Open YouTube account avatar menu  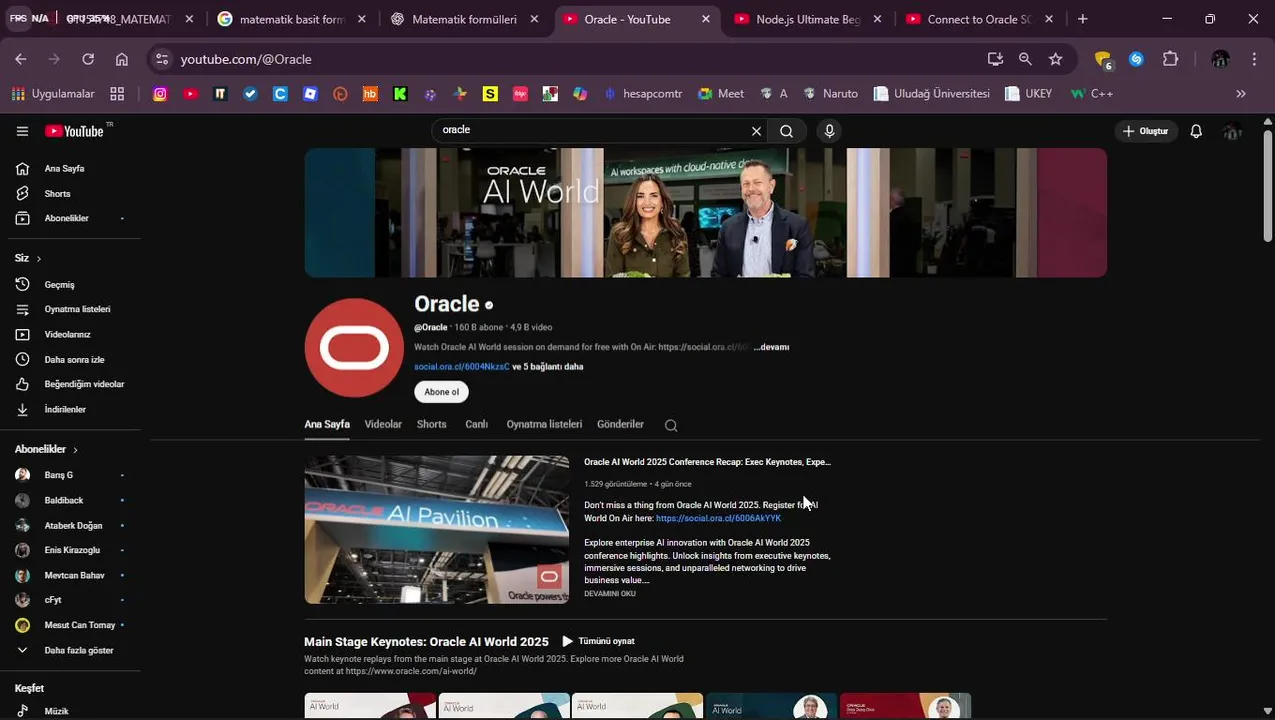click(x=1233, y=131)
